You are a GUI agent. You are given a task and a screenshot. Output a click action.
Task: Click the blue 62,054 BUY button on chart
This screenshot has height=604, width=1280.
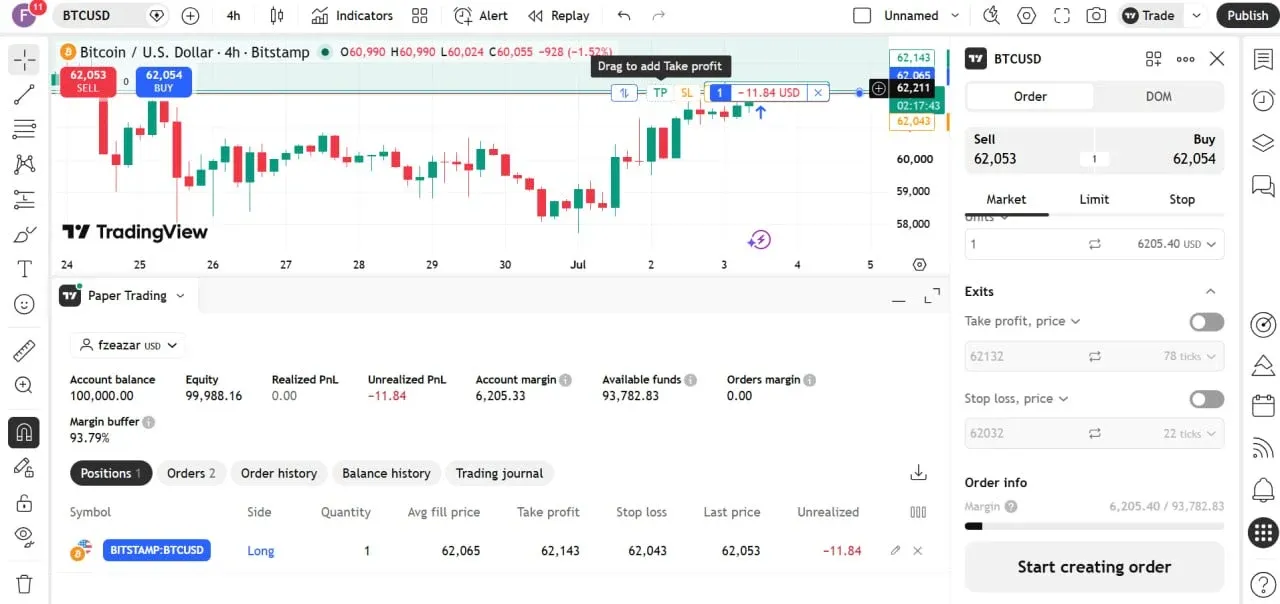point(164,81)
